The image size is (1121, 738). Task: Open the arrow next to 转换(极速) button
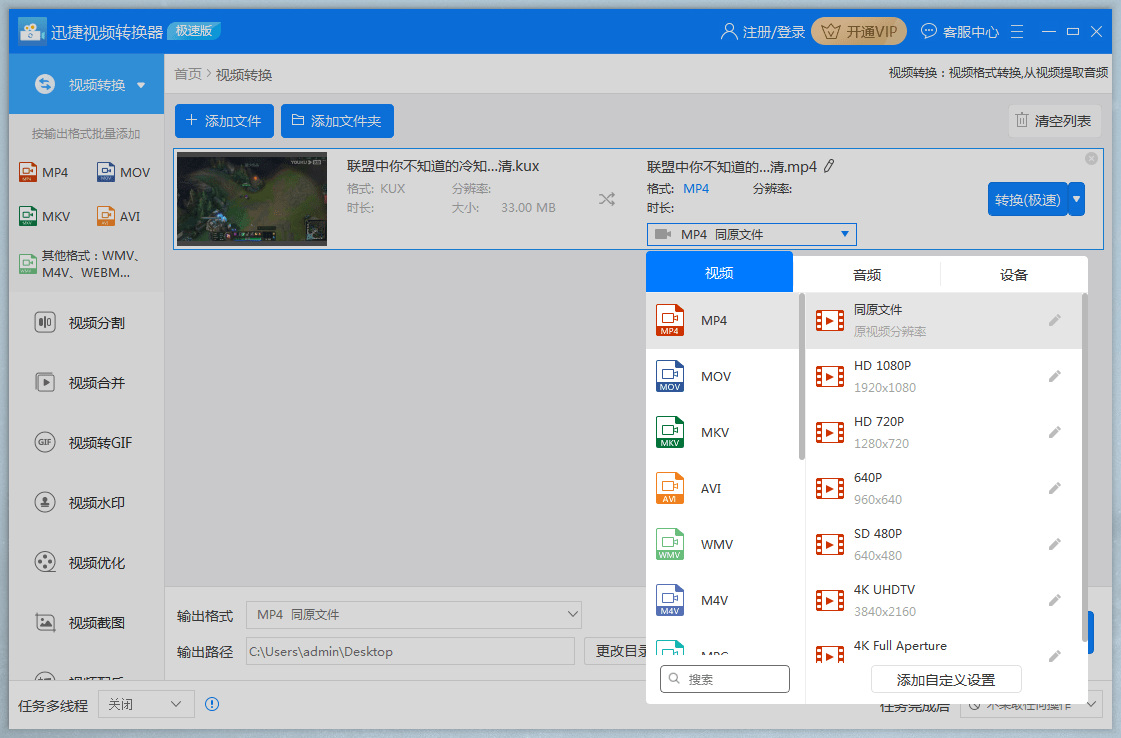tap(1077, 199)
